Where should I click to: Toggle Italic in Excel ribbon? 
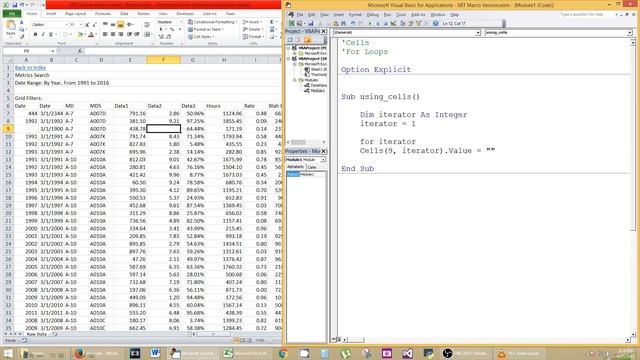point(43,34)
